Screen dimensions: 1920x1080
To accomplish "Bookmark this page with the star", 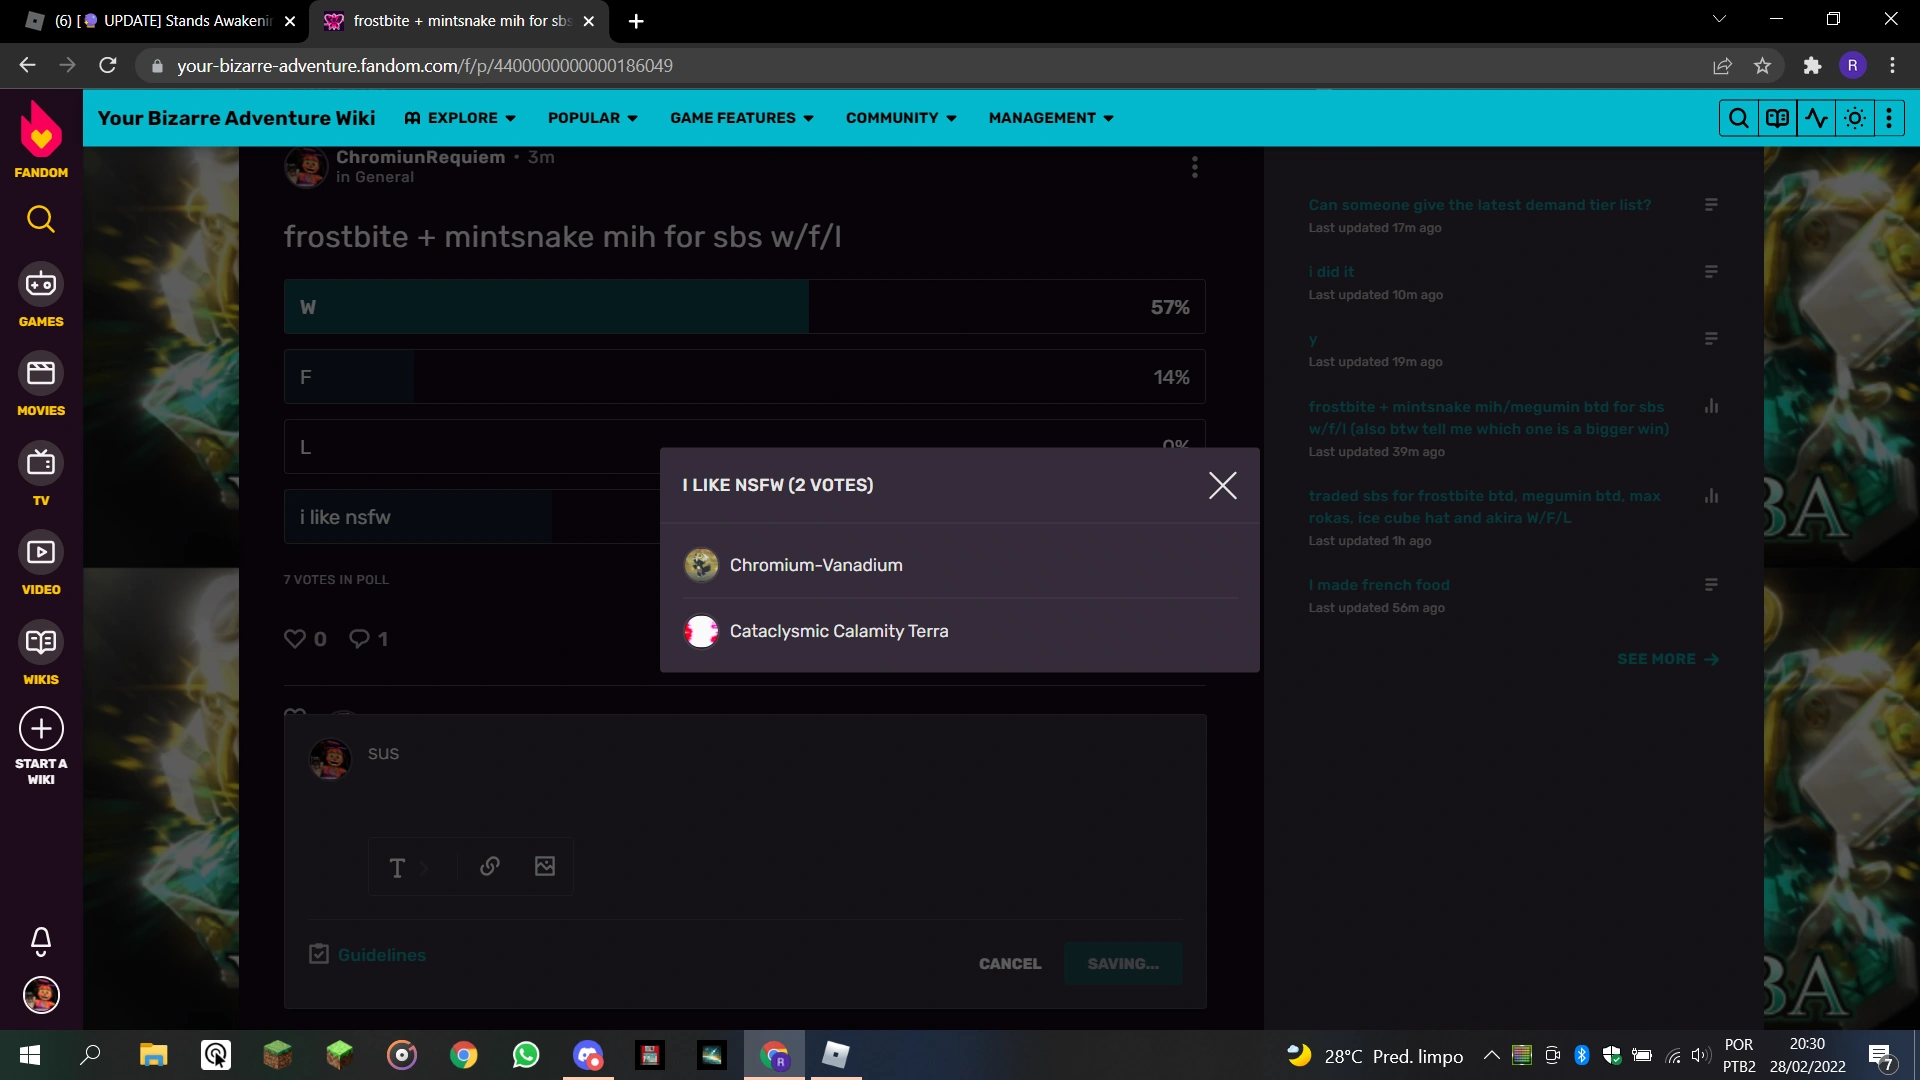I will coord(1762,66).
